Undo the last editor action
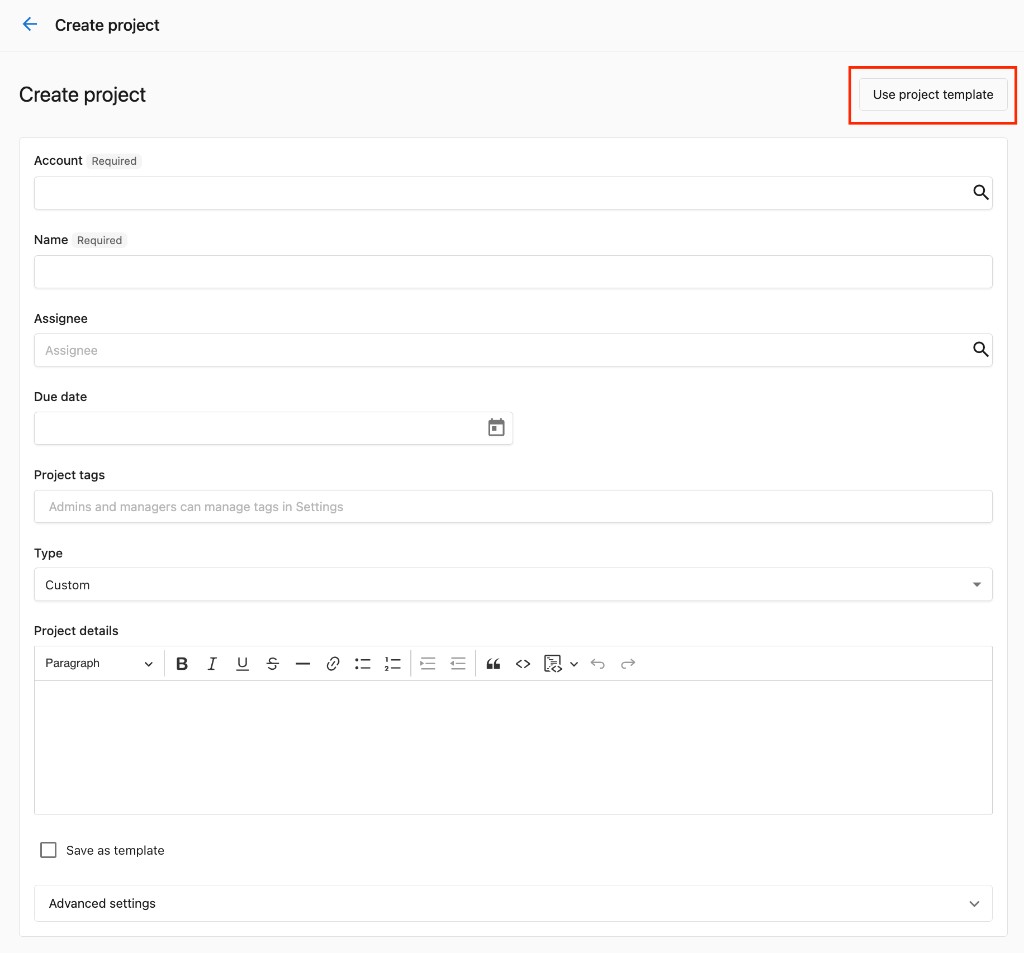Screen dimensions: 1024x953 pos(598,664)
